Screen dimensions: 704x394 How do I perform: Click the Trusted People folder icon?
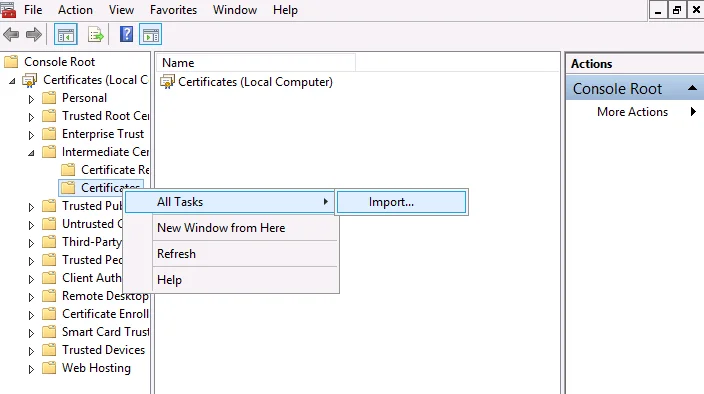[x=49, y=260]
